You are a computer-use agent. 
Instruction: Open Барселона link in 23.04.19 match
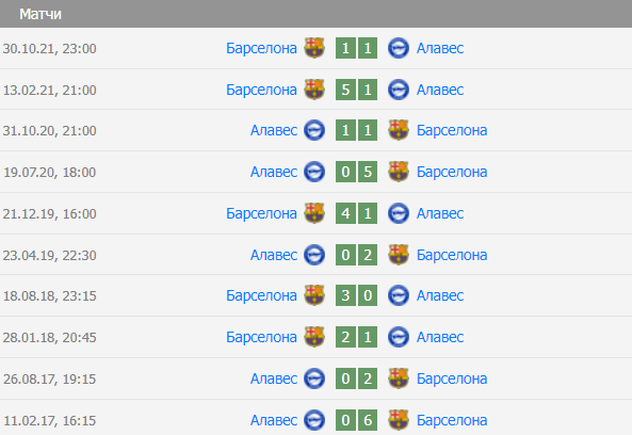[452, 254]
